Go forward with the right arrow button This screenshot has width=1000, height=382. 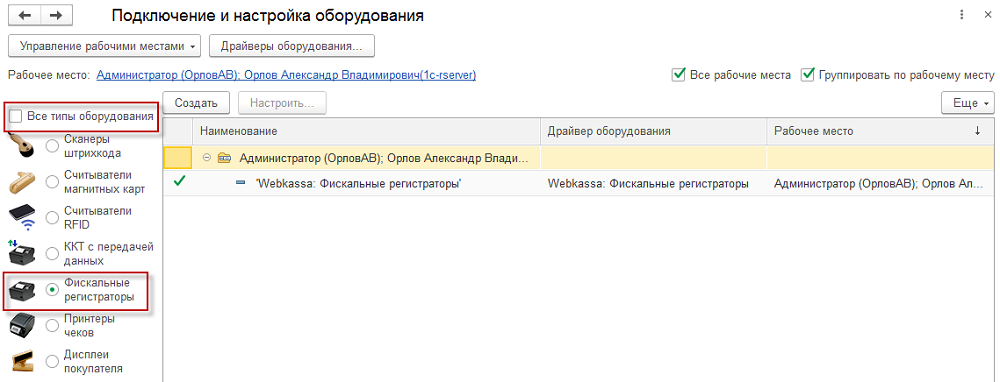point(56,16)
